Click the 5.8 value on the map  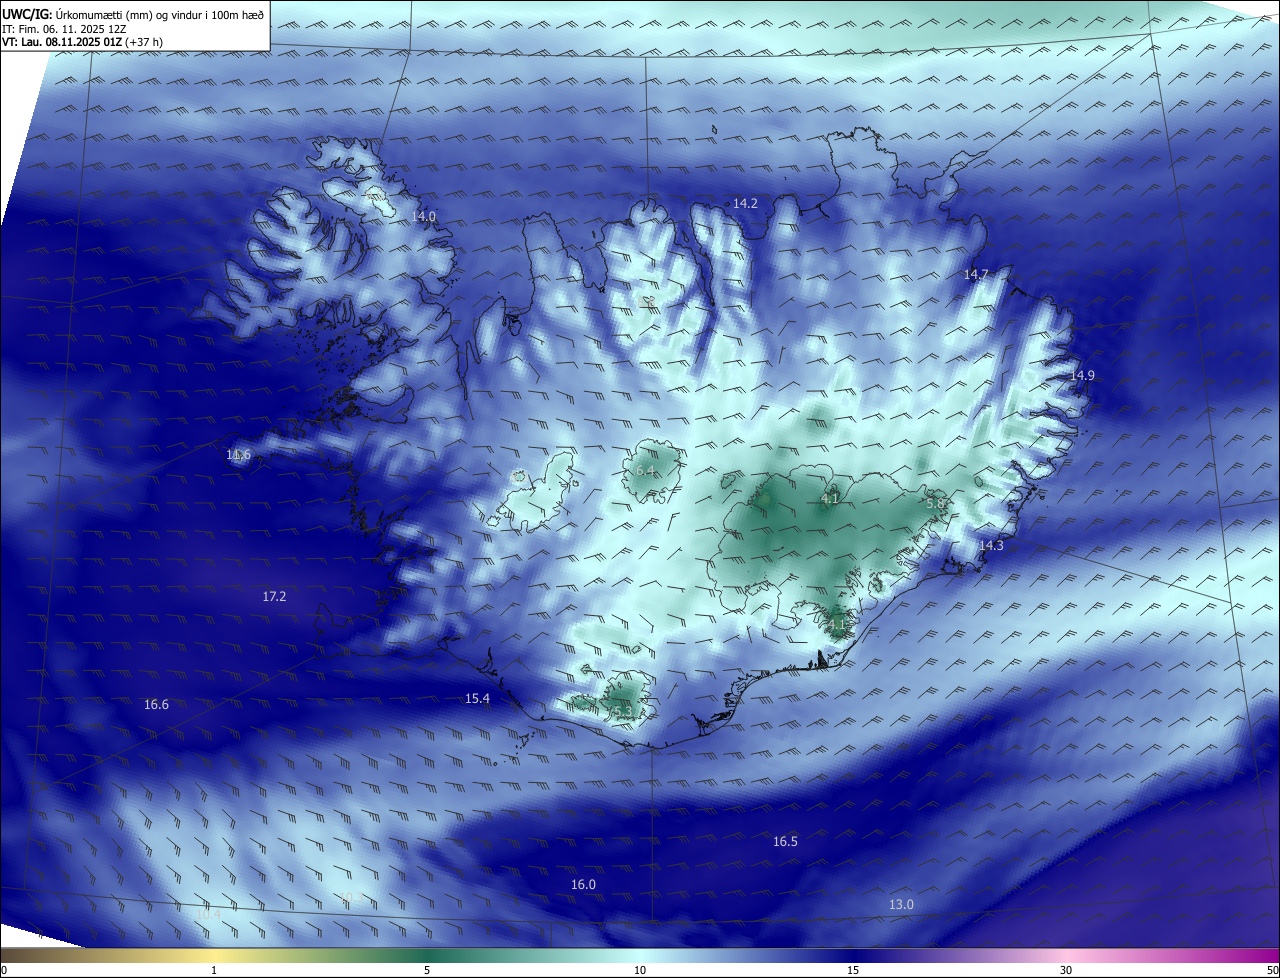pyautogui.click(x=935, y=504)
